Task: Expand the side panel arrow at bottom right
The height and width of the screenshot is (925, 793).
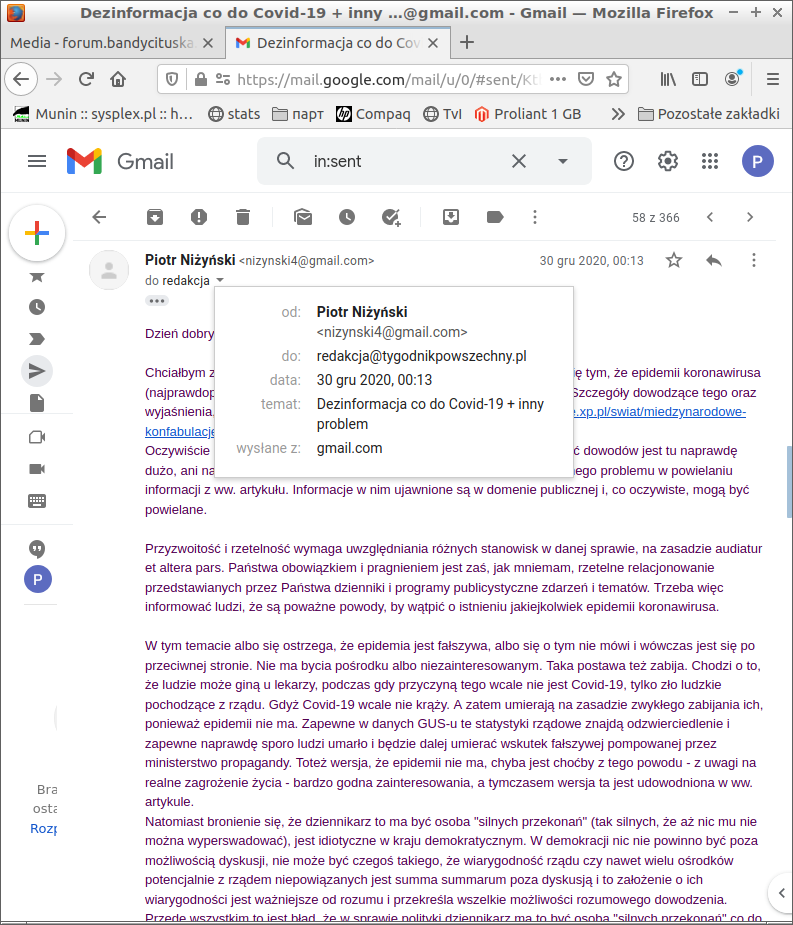Action: click(x=782, y=893)
